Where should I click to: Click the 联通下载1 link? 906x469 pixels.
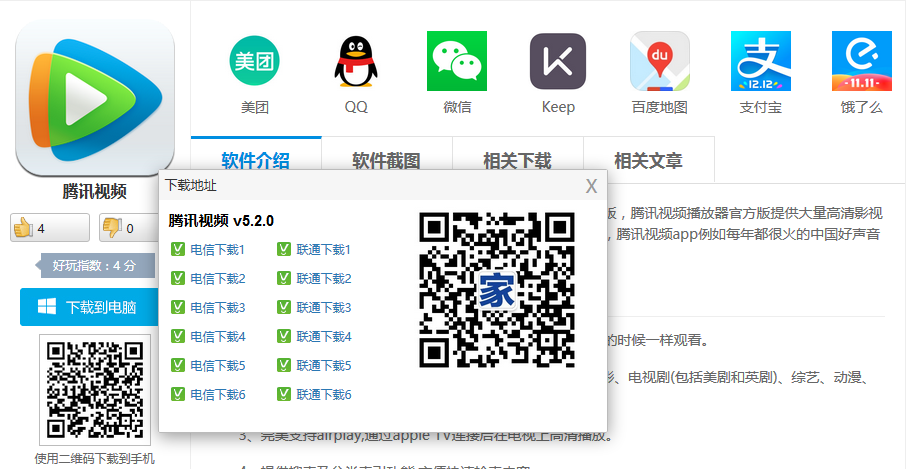coord(324,250)
